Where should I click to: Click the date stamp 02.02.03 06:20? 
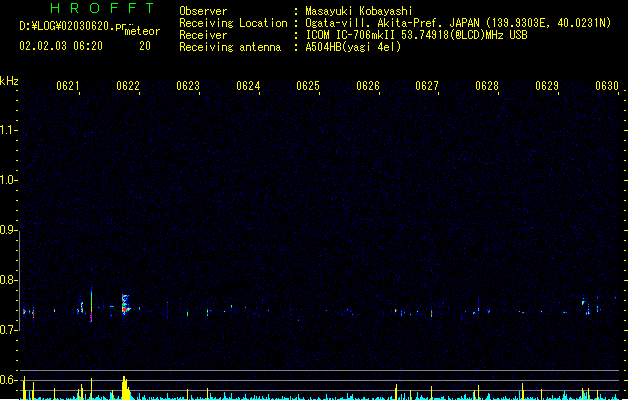tap(61, 46)
